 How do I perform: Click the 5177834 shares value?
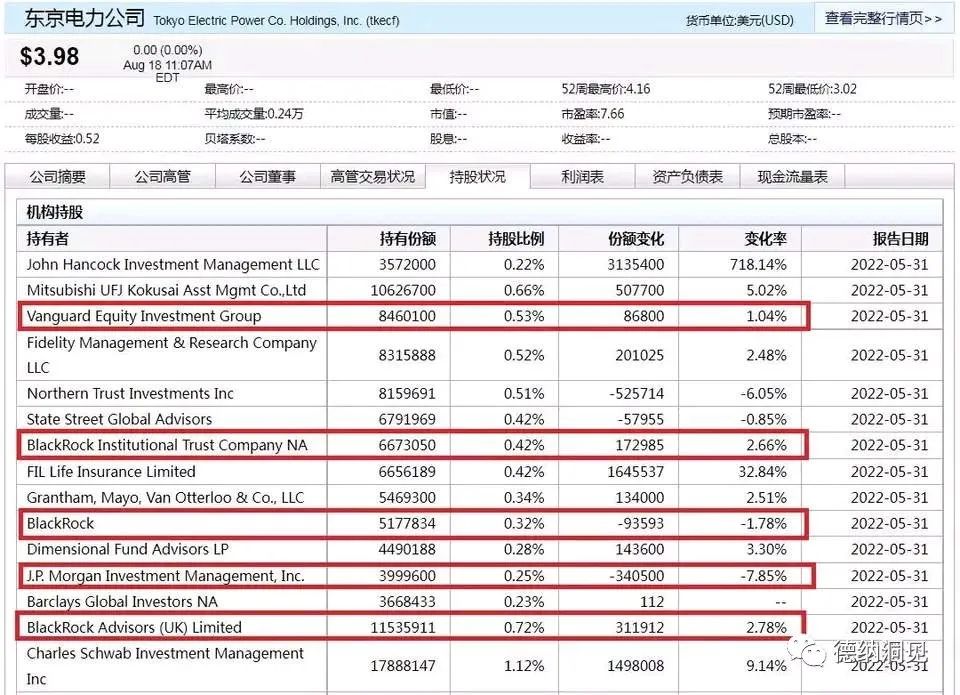click(407, 524)
